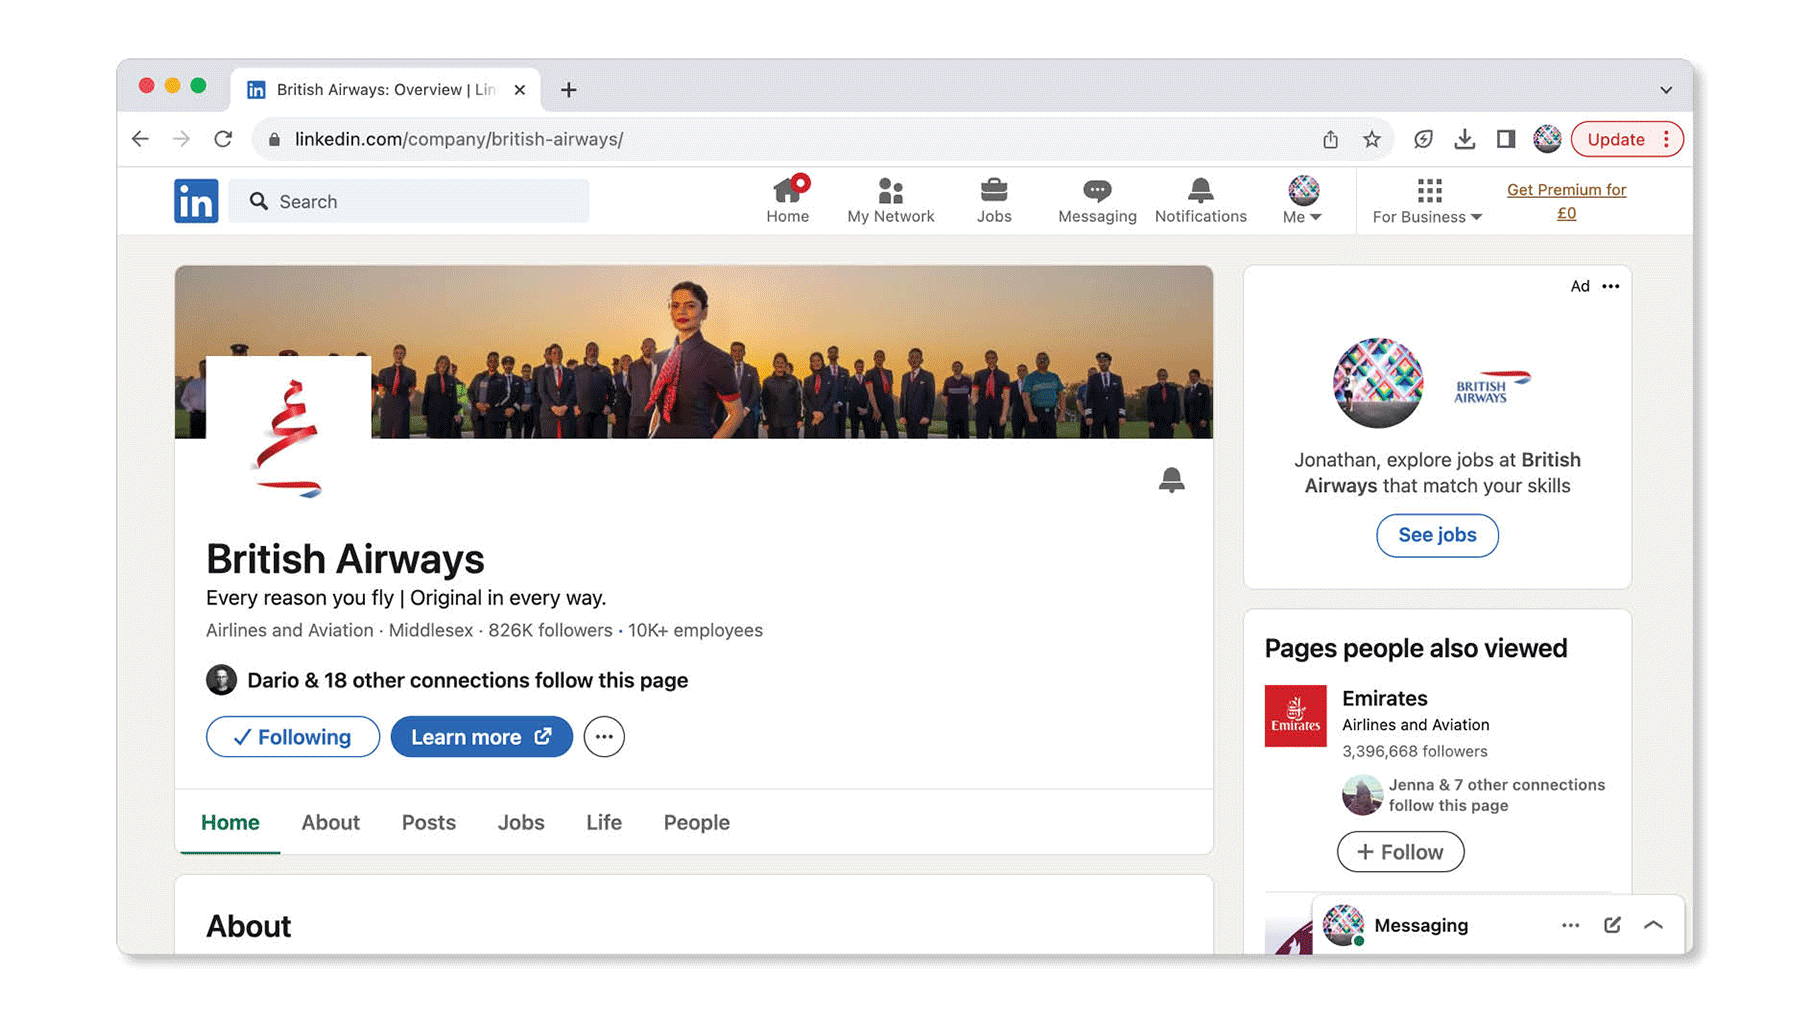Open Notifications bell in navbar
The width and height of the screenshot is (1814, 1020).
tap(1200, 200)
